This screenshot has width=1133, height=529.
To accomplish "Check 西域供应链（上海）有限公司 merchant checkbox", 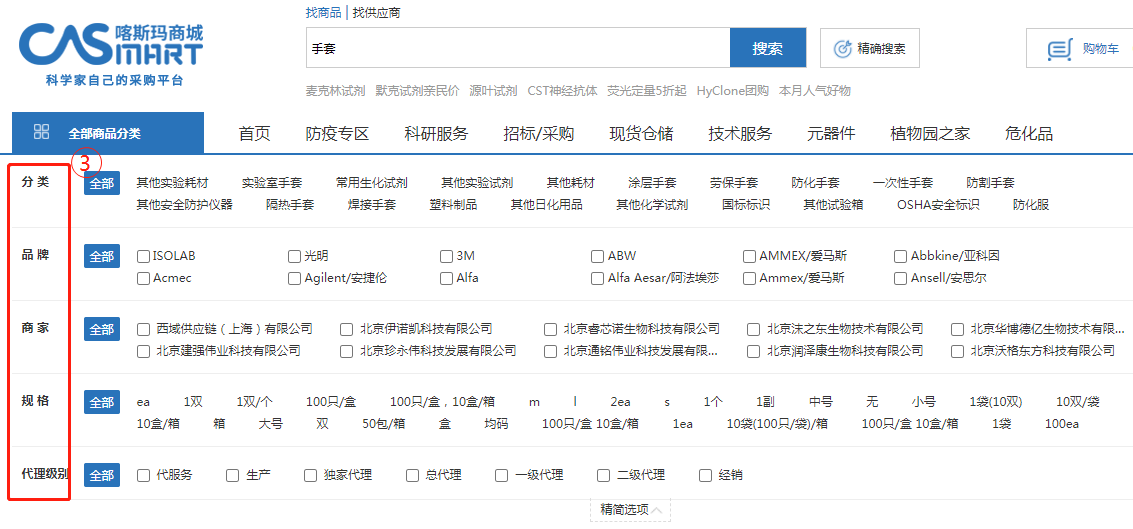I will 143,329.
